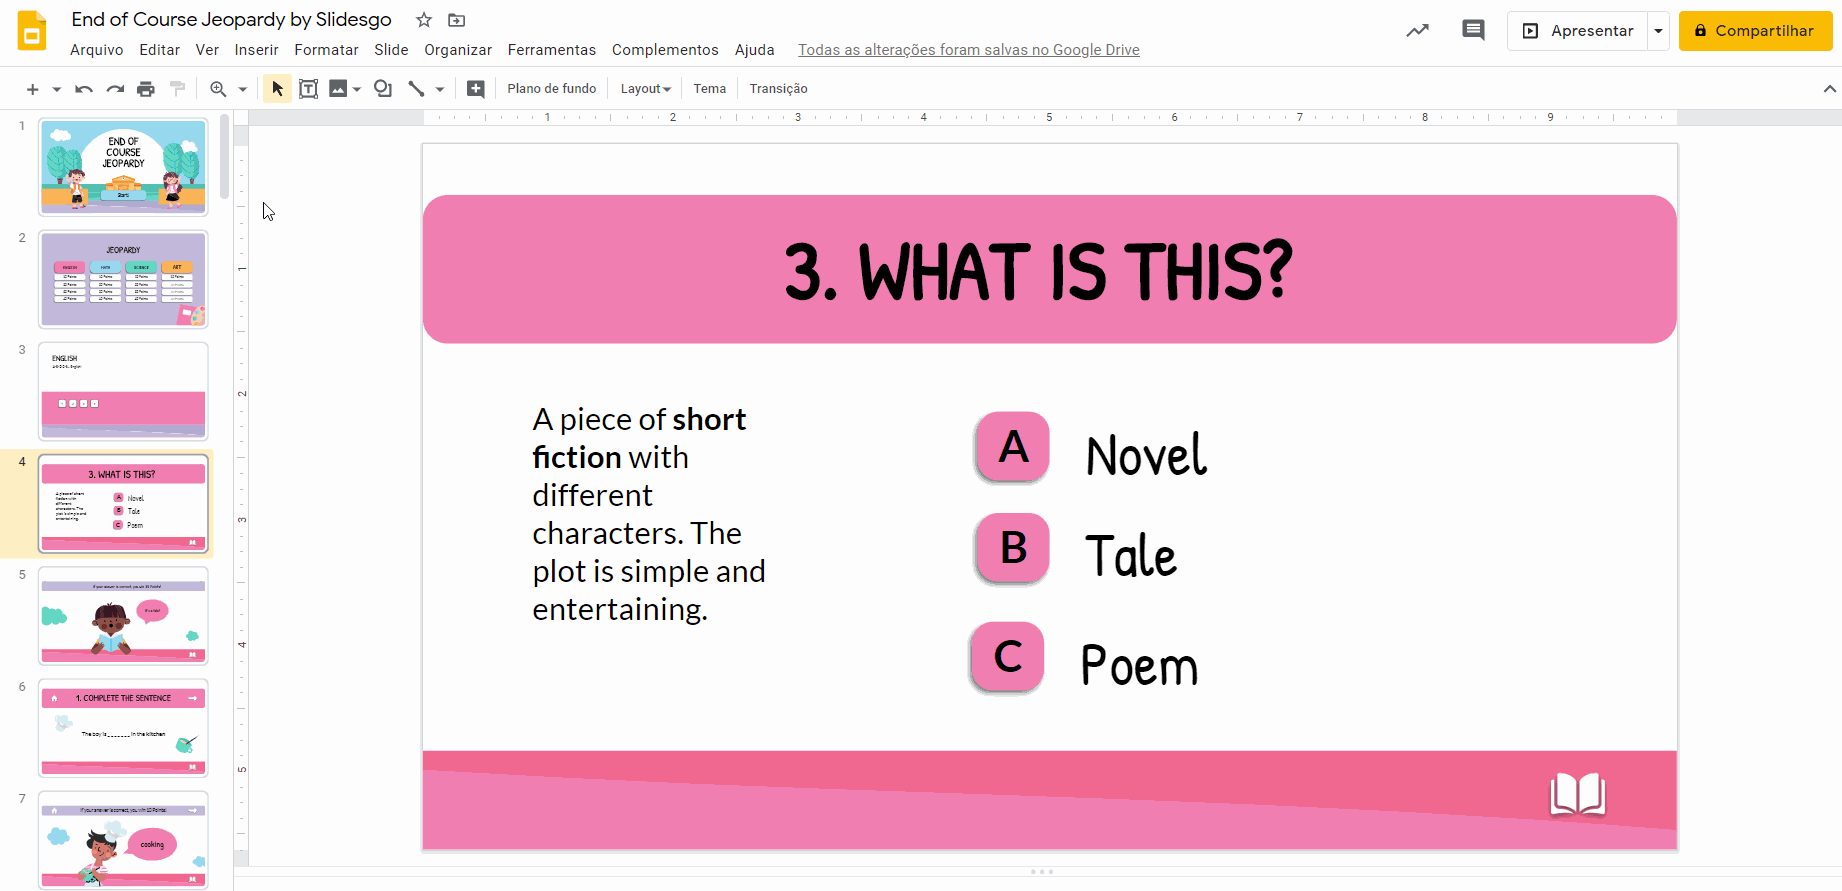This screenshot has height=891, width=1842.
Task: Open the zoom tool
Action: tap(218, 89)
